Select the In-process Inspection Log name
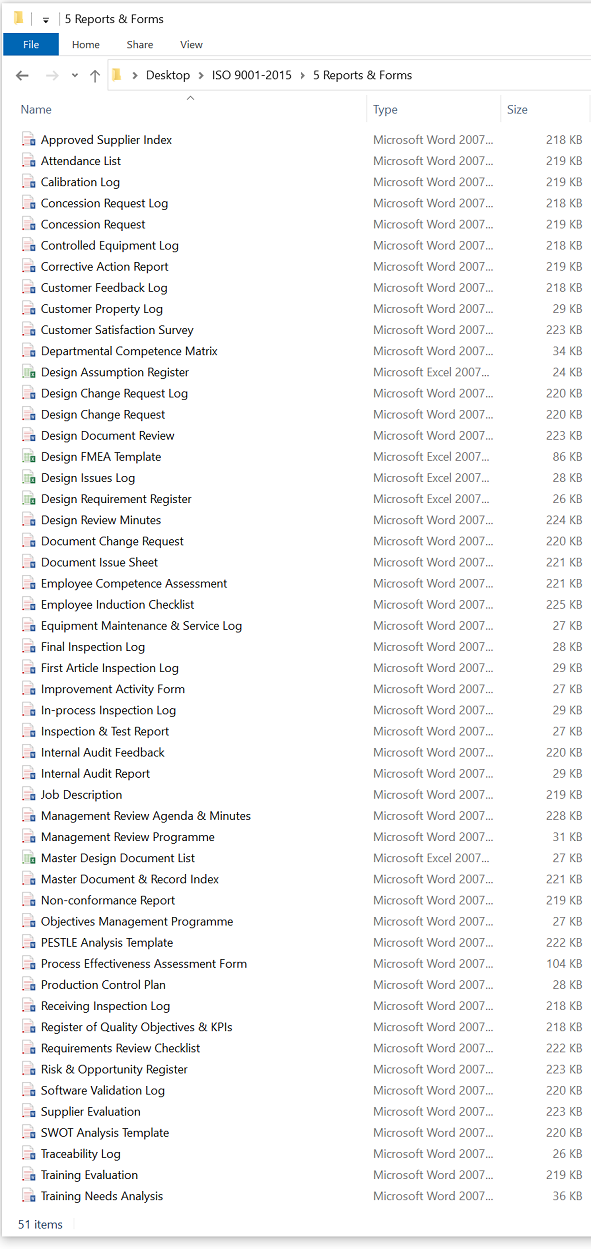 point(108,710)
